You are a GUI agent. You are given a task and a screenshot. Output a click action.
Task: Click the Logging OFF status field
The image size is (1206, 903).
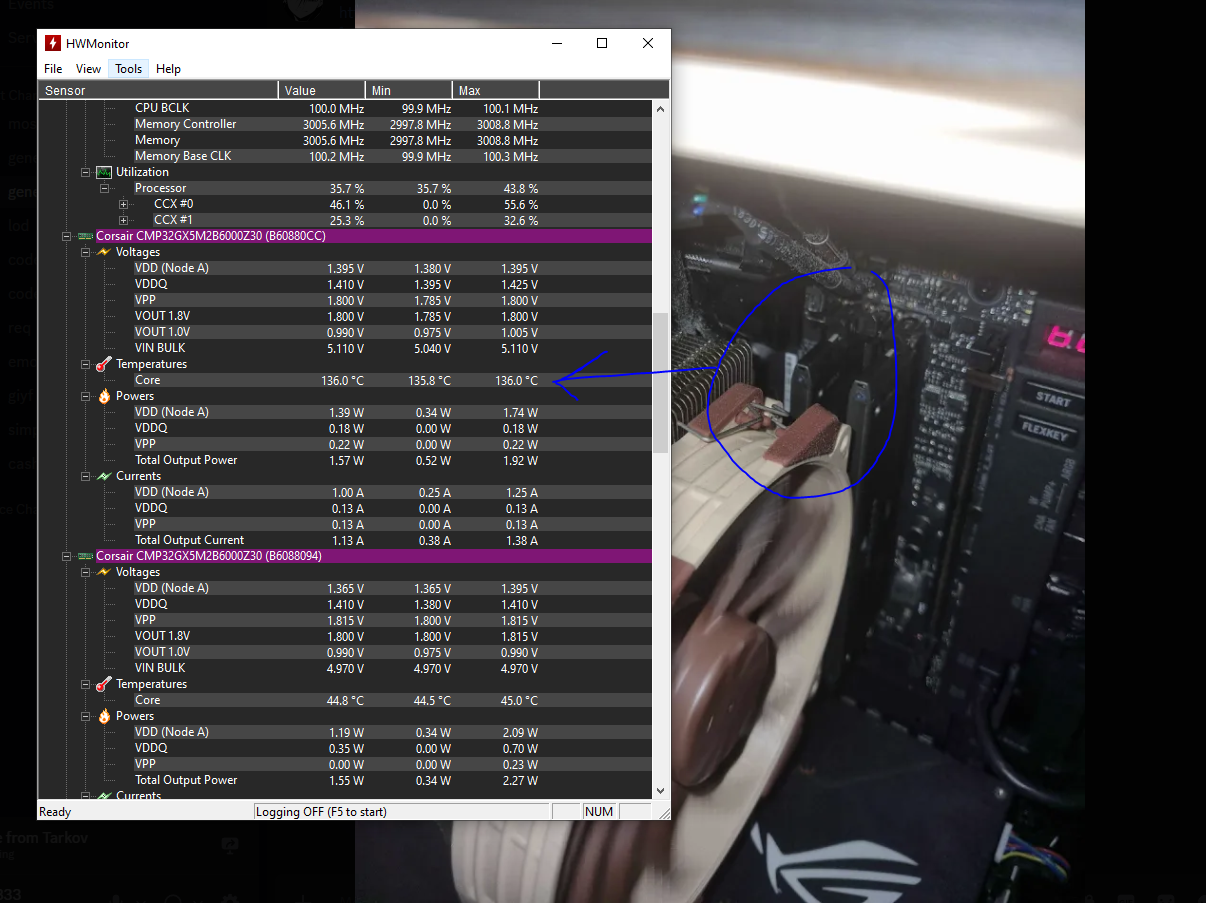click(401, 812)
